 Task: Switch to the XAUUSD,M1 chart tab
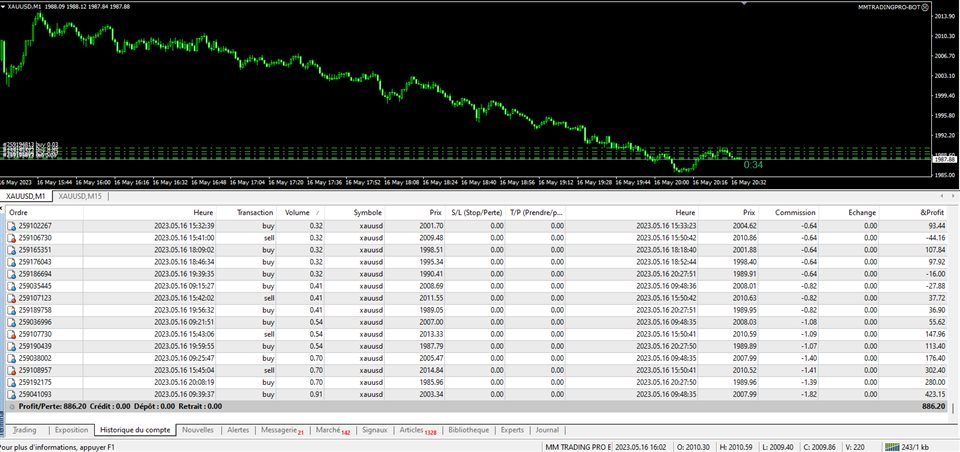pos(25,196)
